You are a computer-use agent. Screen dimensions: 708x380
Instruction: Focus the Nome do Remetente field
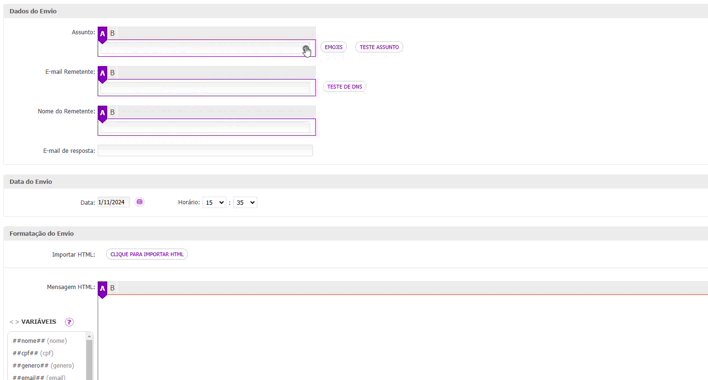[x=206, y=127]
